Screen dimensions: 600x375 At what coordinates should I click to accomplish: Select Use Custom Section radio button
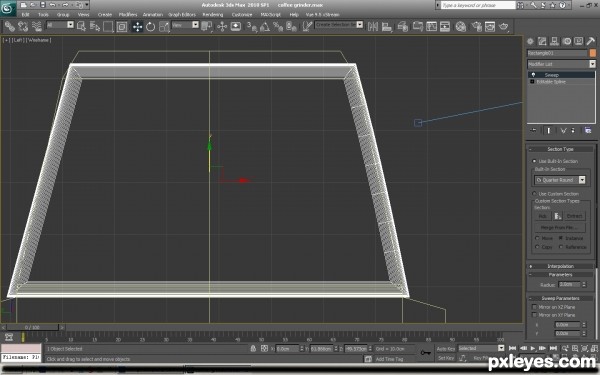(x=534, y=194)
